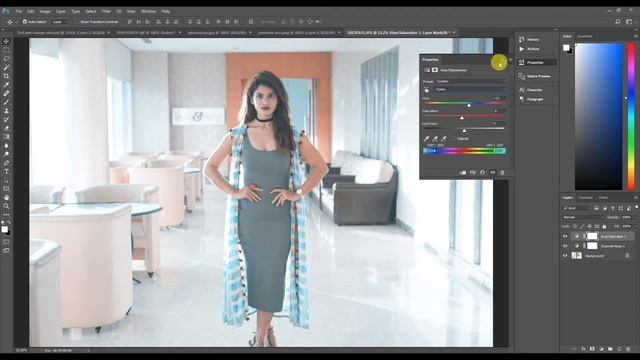Pick the add-to-sample eyedropper in Properties
This screenshot has width=640, height=360.
(x=435, y=139)
